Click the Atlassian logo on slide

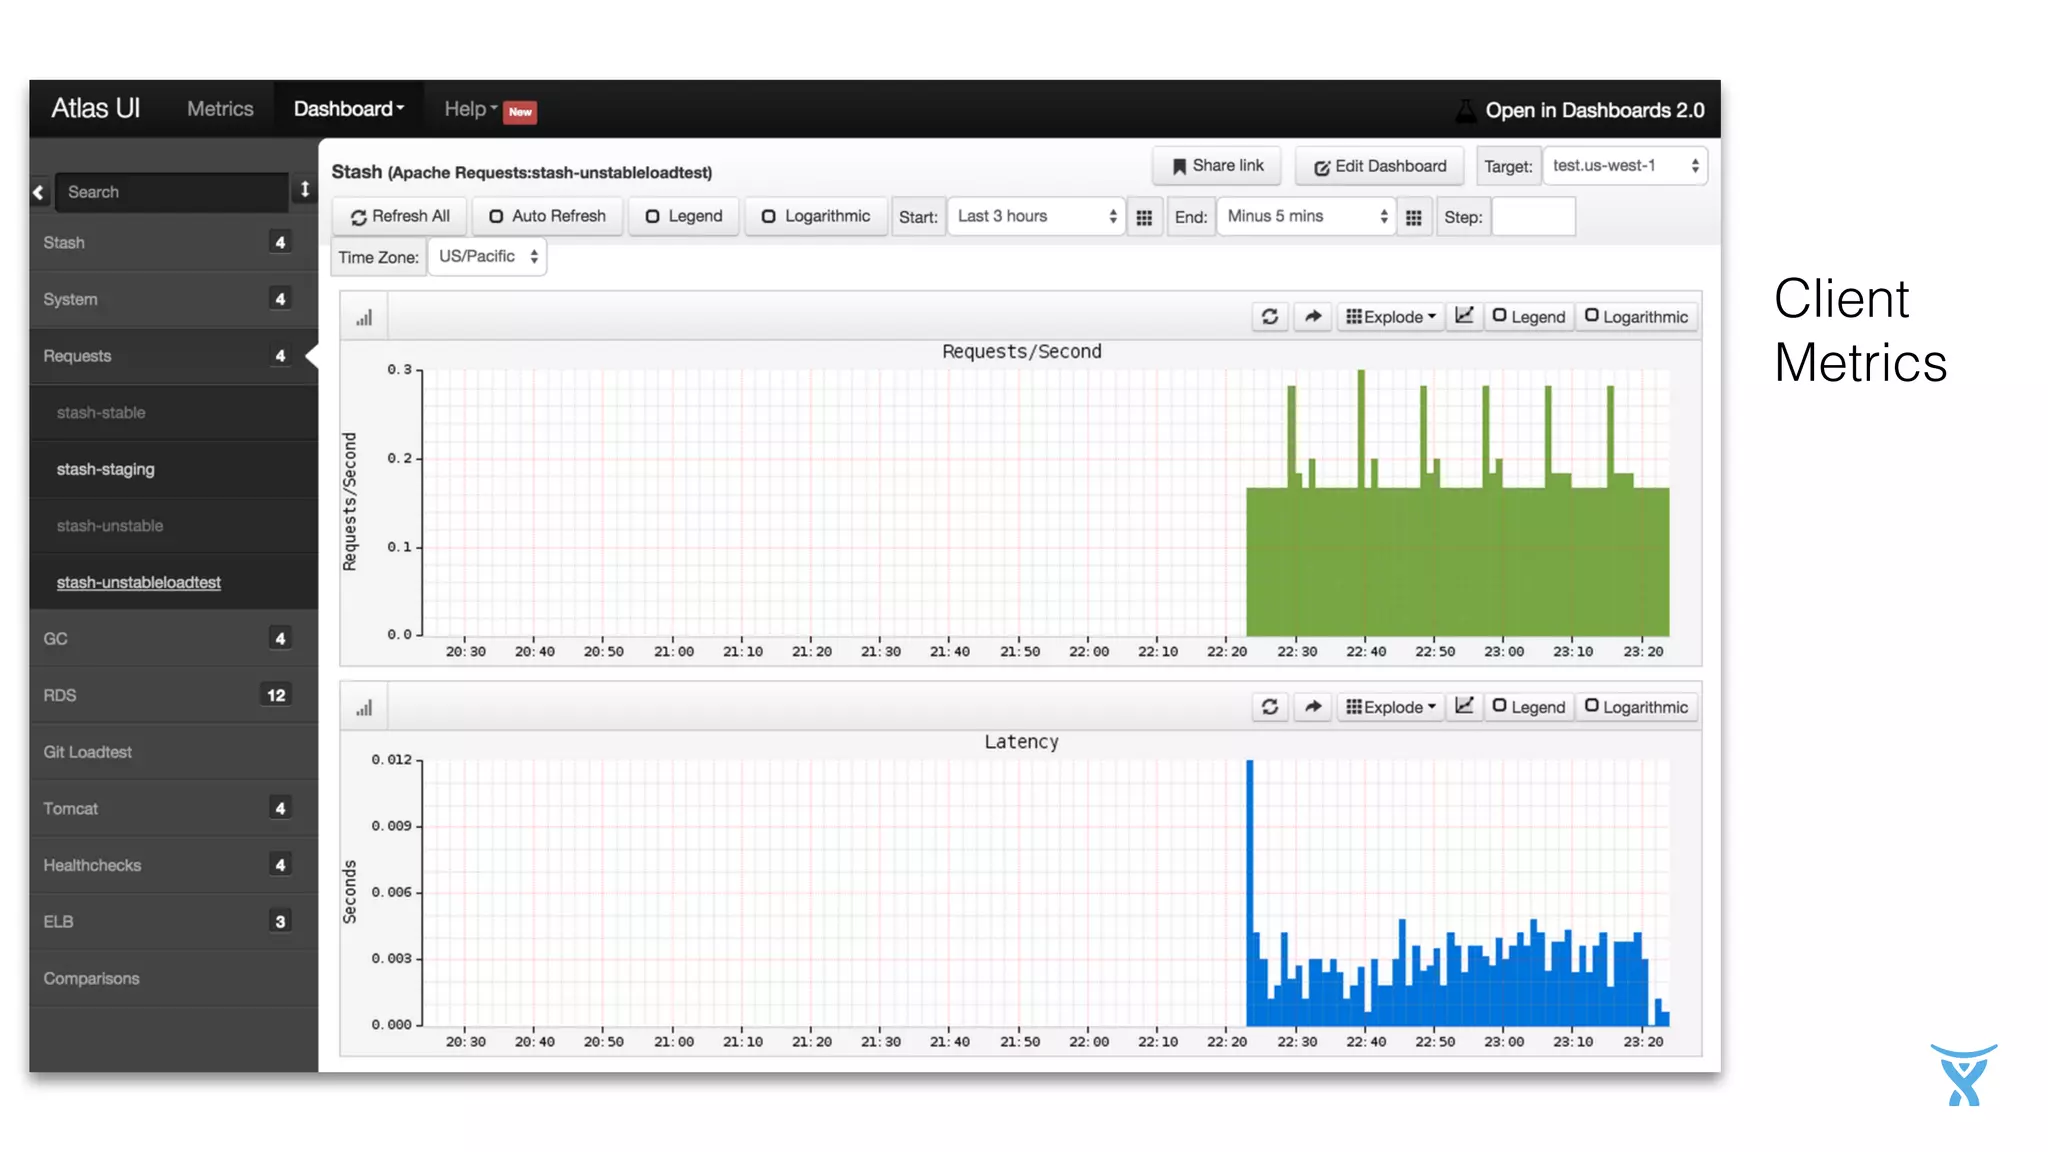click(1964, 1075)
